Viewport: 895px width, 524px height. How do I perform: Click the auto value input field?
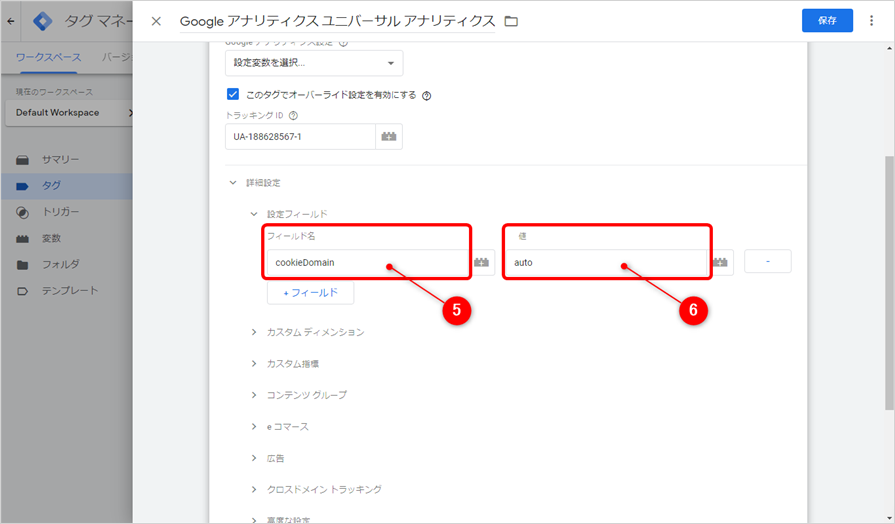[x=606, y=263]
